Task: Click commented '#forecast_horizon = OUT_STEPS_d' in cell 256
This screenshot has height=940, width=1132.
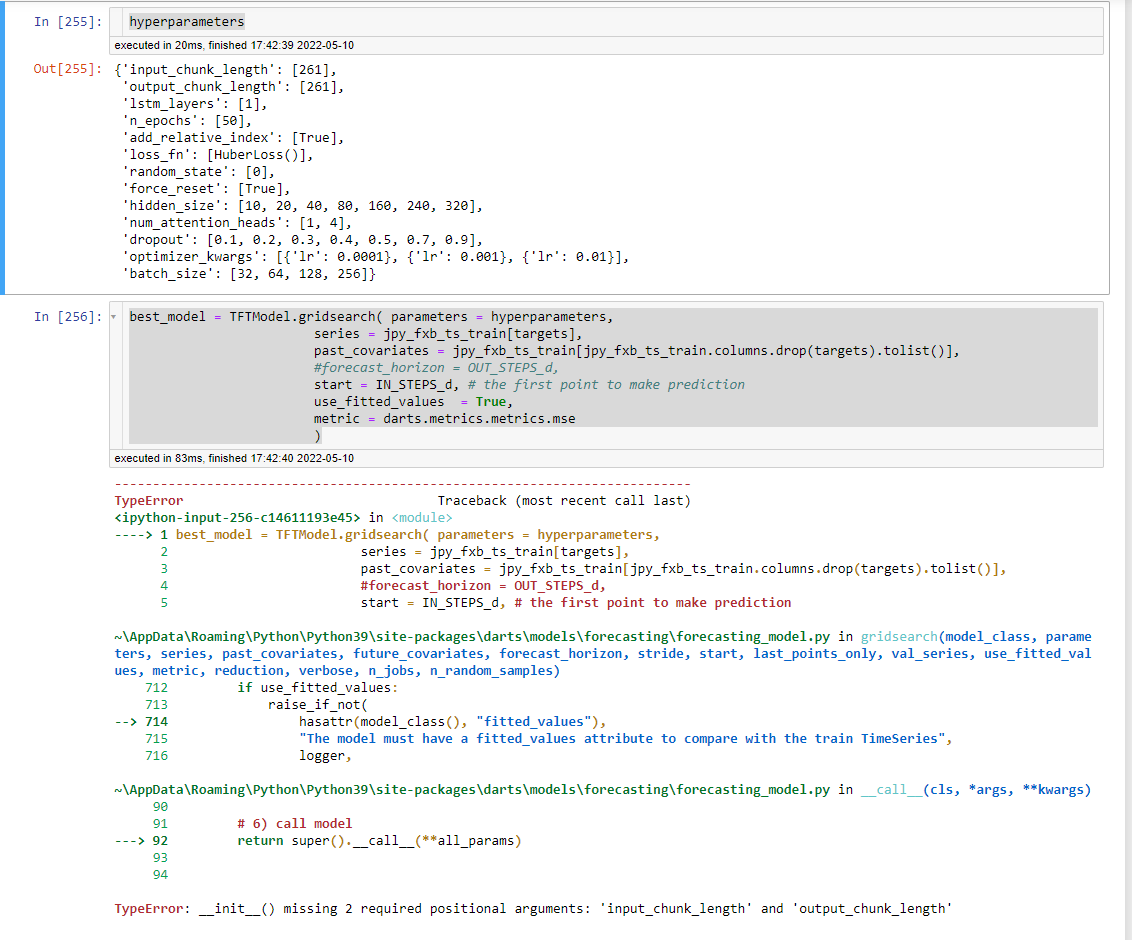Action: pyautogui.click(x=436, y=367)
